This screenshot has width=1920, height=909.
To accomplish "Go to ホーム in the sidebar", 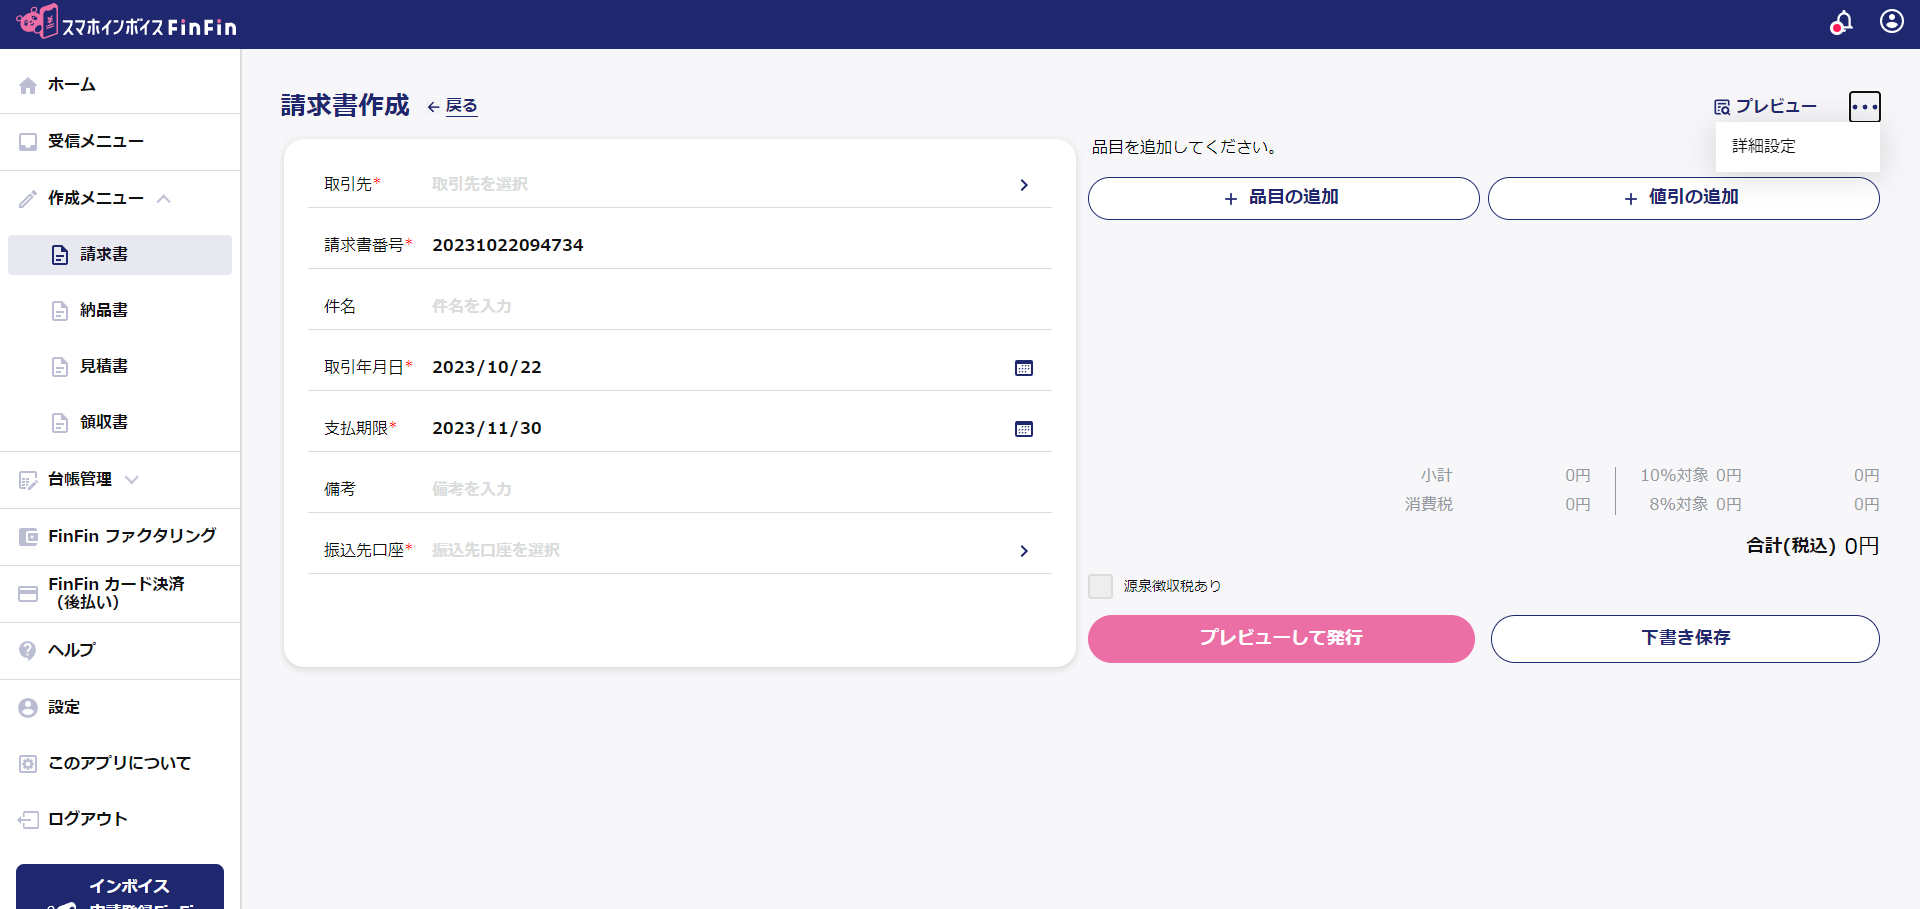I will tap(120, 85).
